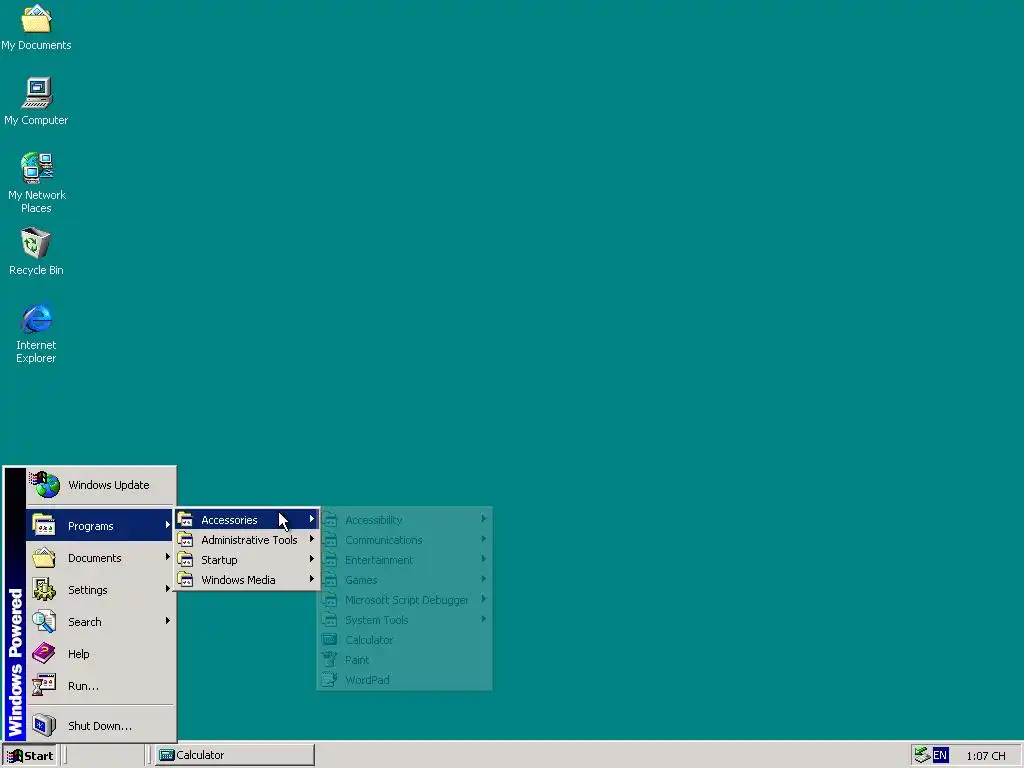Expand the Programs submenu arrow
This screenshot has width=1024, height=768.
click(167, 524)
